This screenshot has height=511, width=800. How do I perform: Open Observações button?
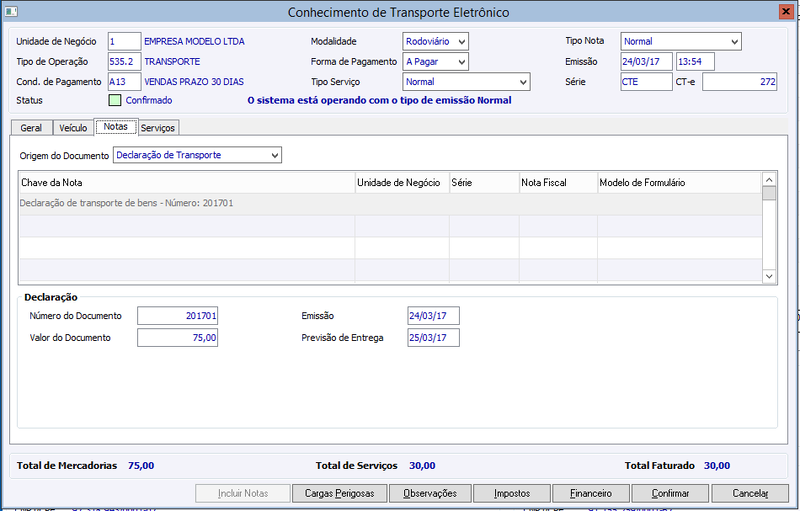(x=430, y=493)
